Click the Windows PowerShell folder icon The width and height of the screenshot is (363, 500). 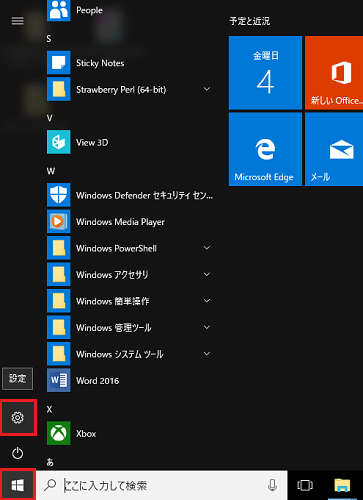[x=59, y=248]
